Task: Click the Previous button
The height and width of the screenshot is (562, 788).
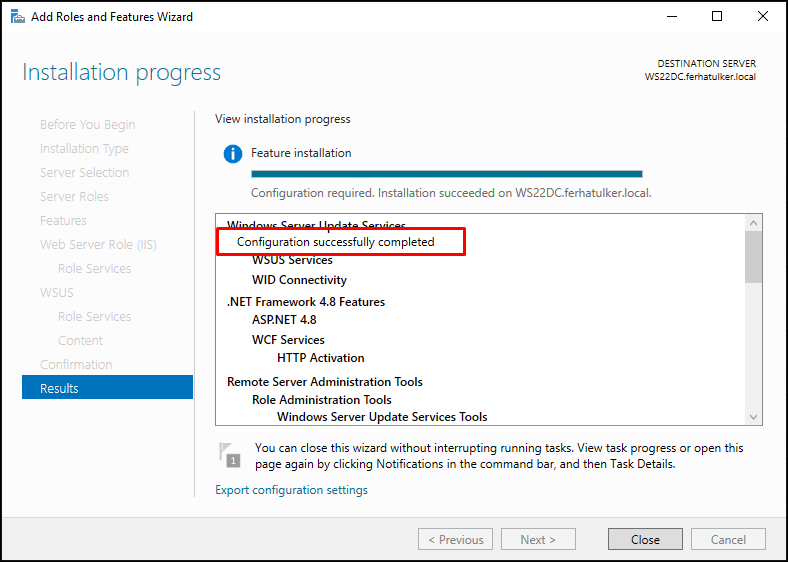Action: click(x=455, y=539)
